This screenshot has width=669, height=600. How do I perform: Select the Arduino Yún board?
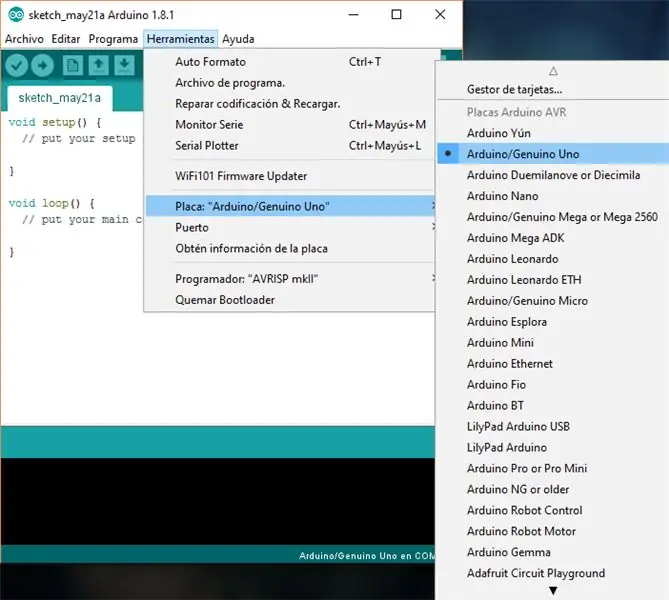coord(553,133)
